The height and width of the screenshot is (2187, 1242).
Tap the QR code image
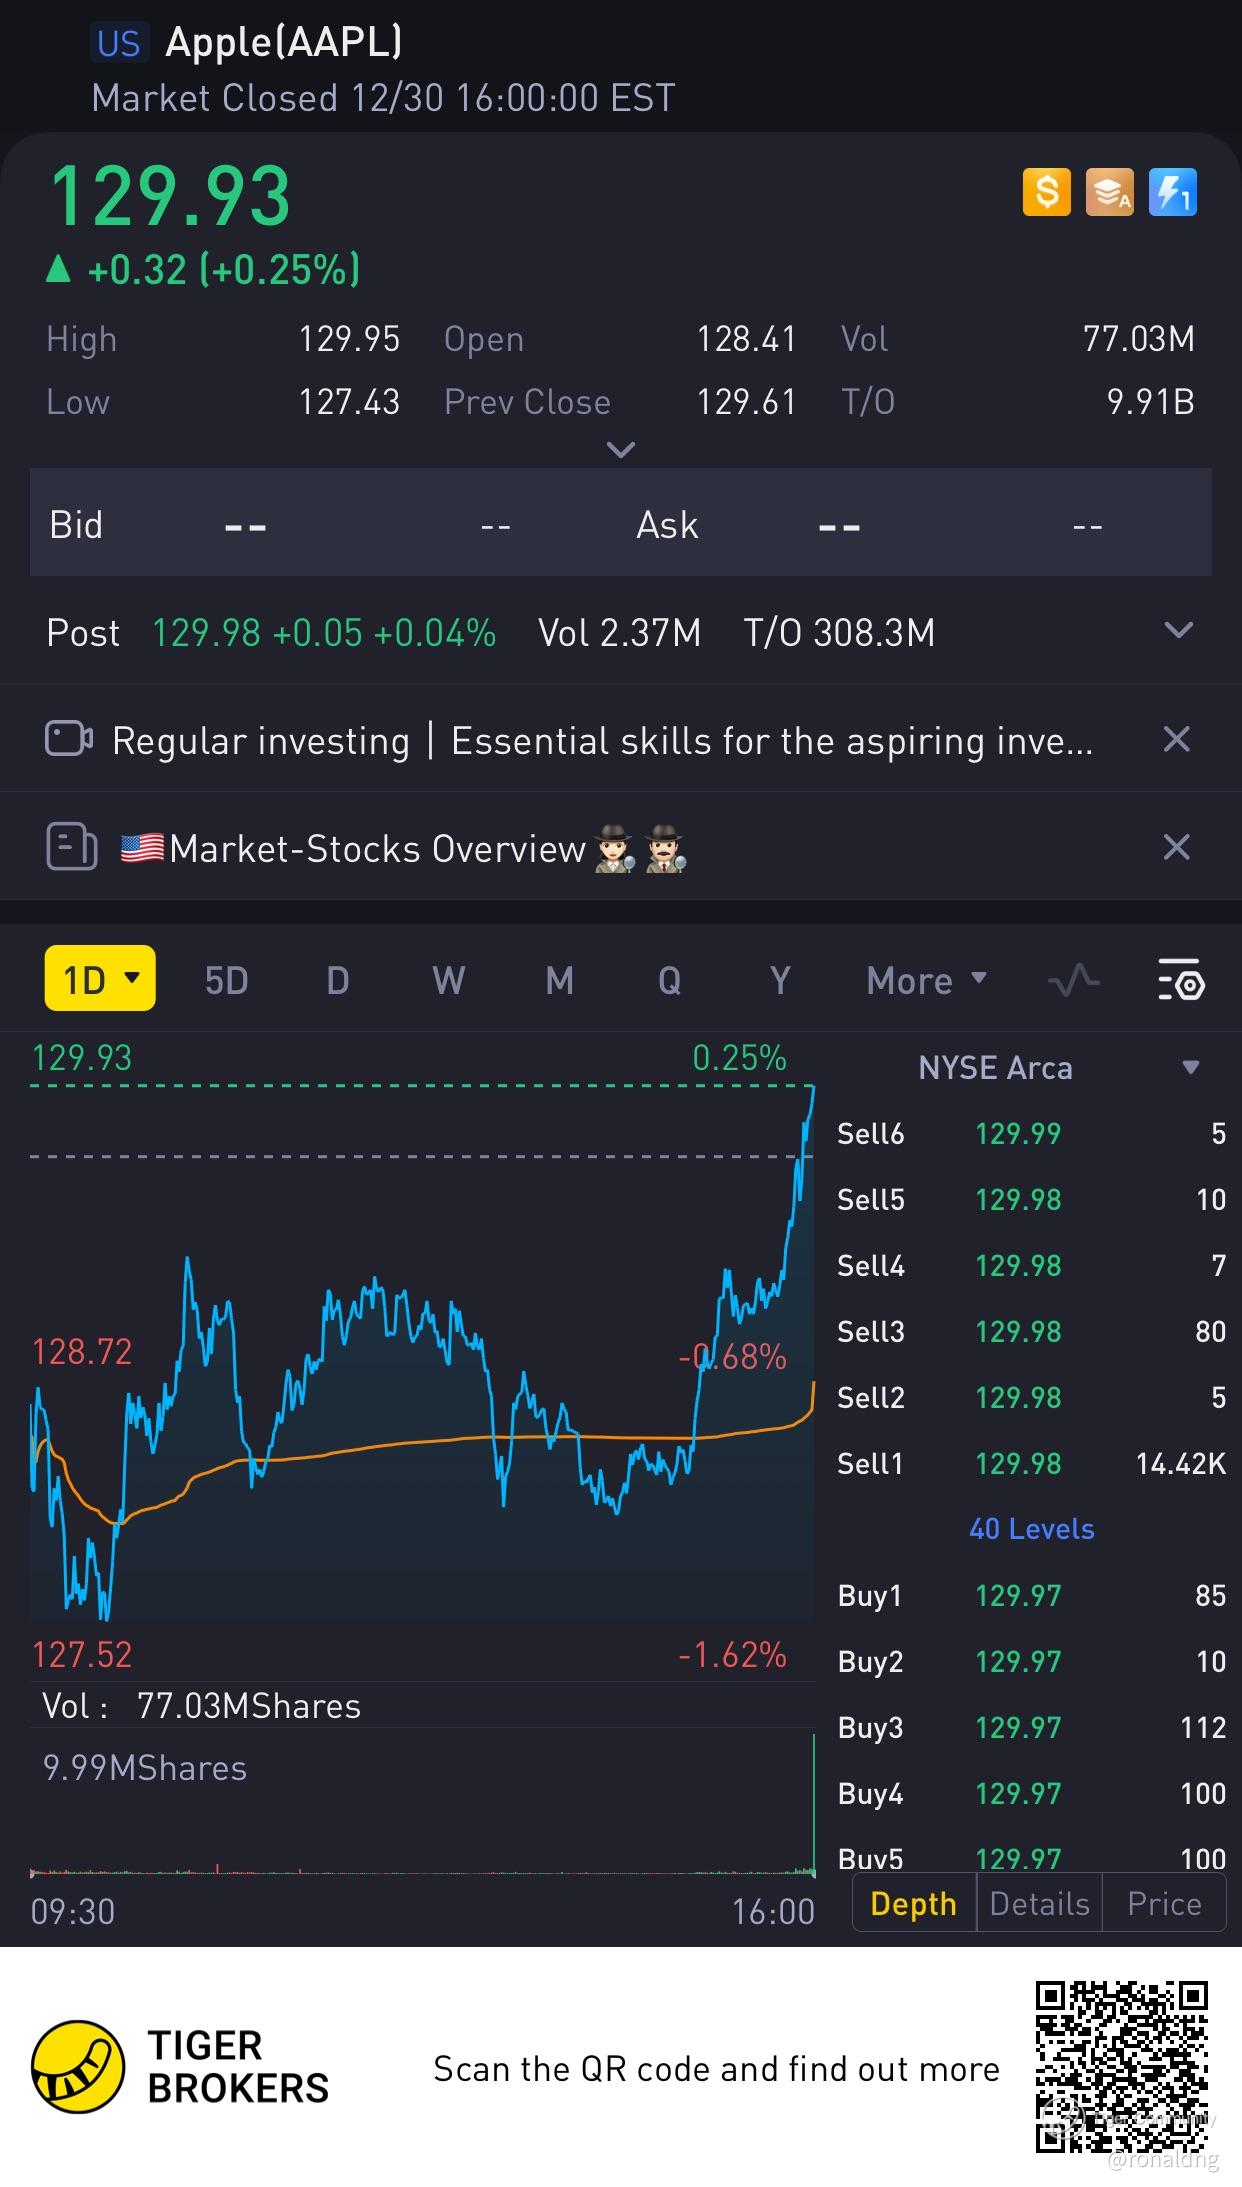[x=1121, y=2067]
